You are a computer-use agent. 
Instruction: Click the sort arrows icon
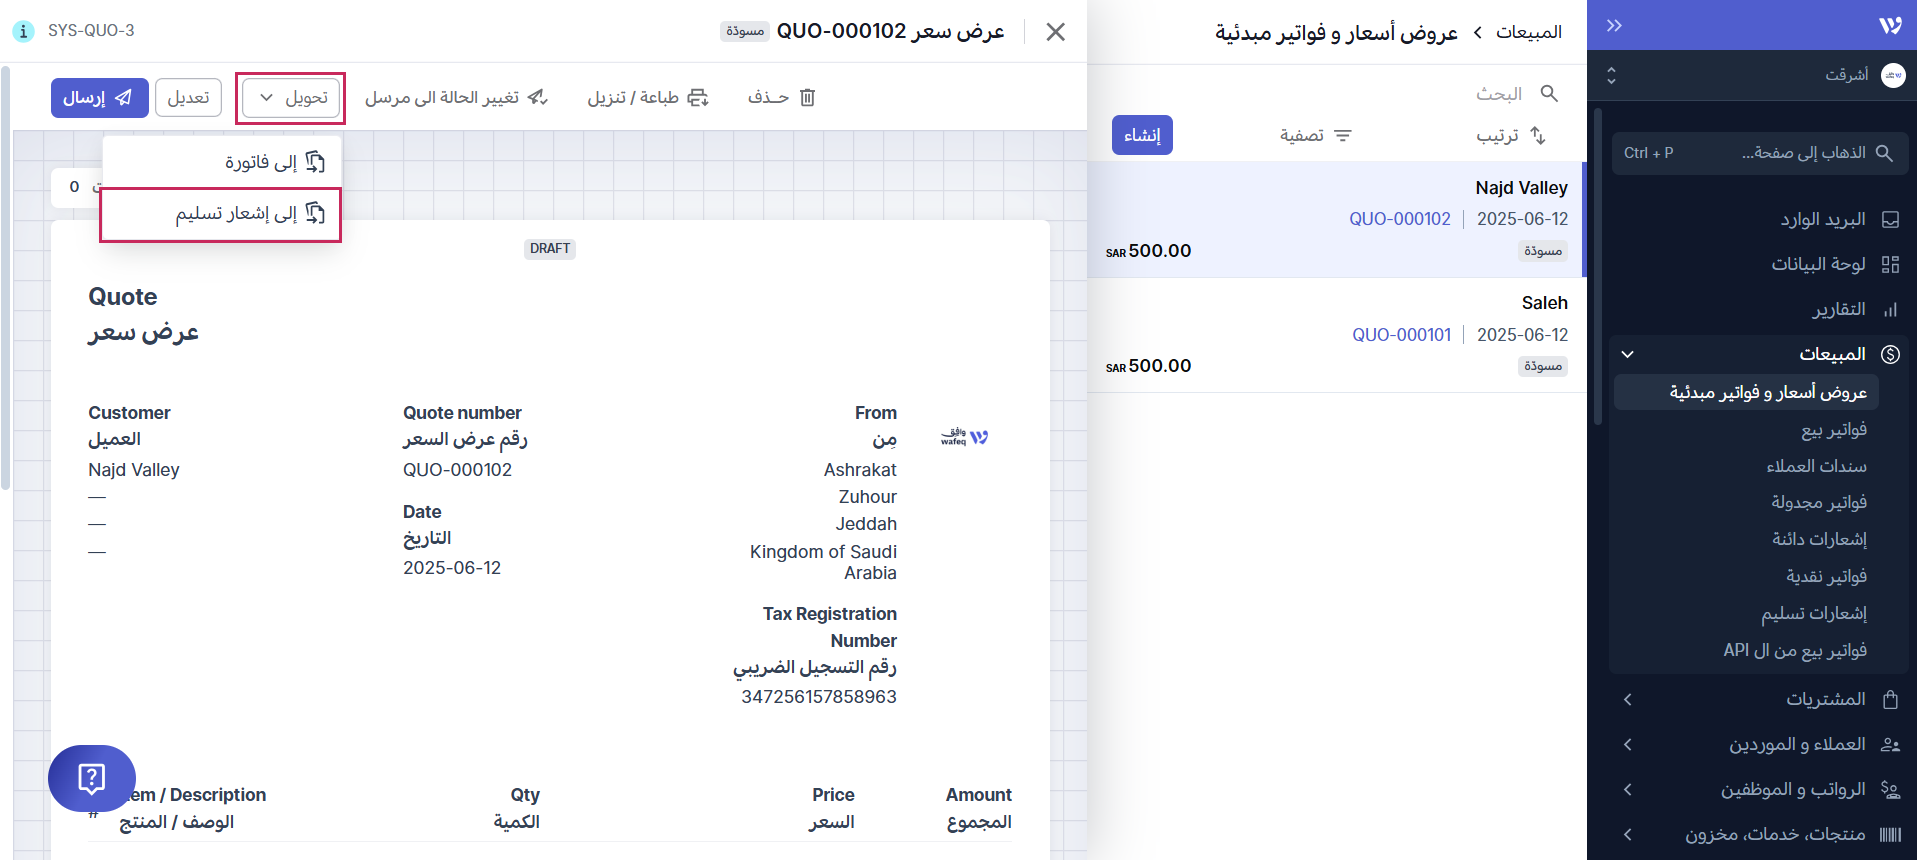(x=1538, y=135)
